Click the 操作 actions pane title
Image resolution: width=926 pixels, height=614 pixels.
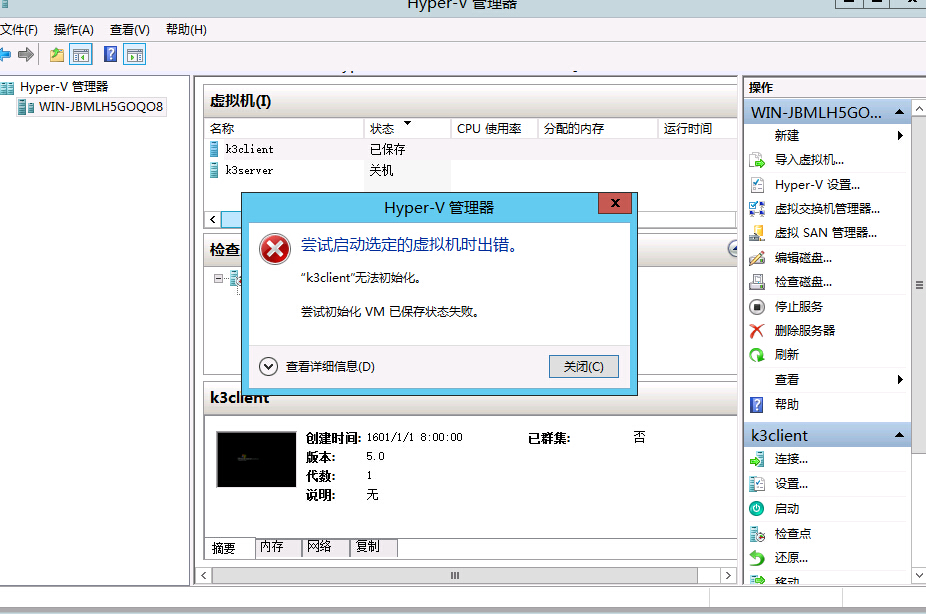[x=761, y=88]
